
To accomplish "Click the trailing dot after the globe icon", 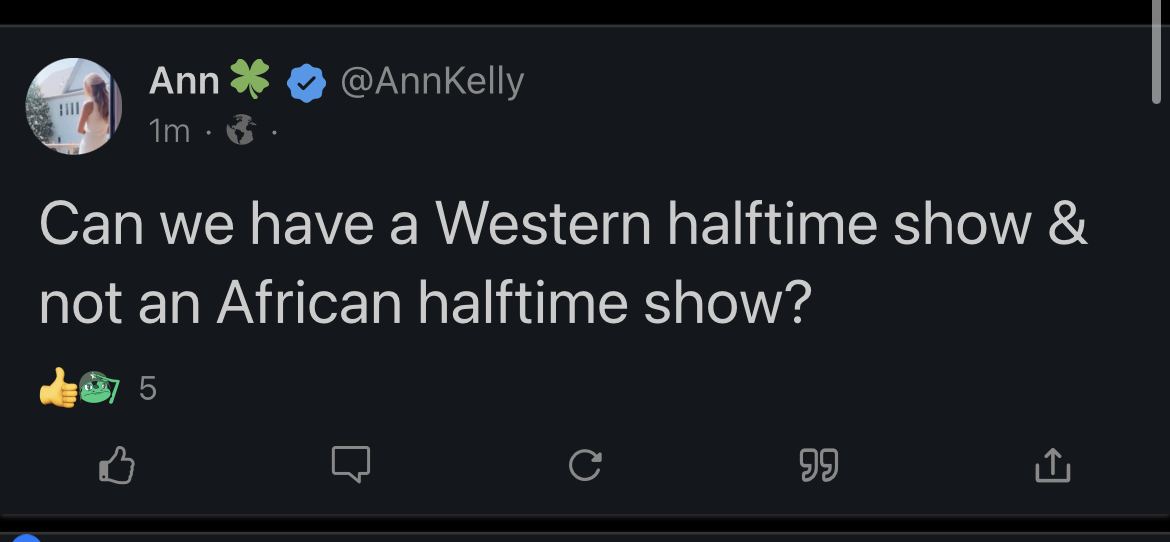I will [x=273, y=131].
